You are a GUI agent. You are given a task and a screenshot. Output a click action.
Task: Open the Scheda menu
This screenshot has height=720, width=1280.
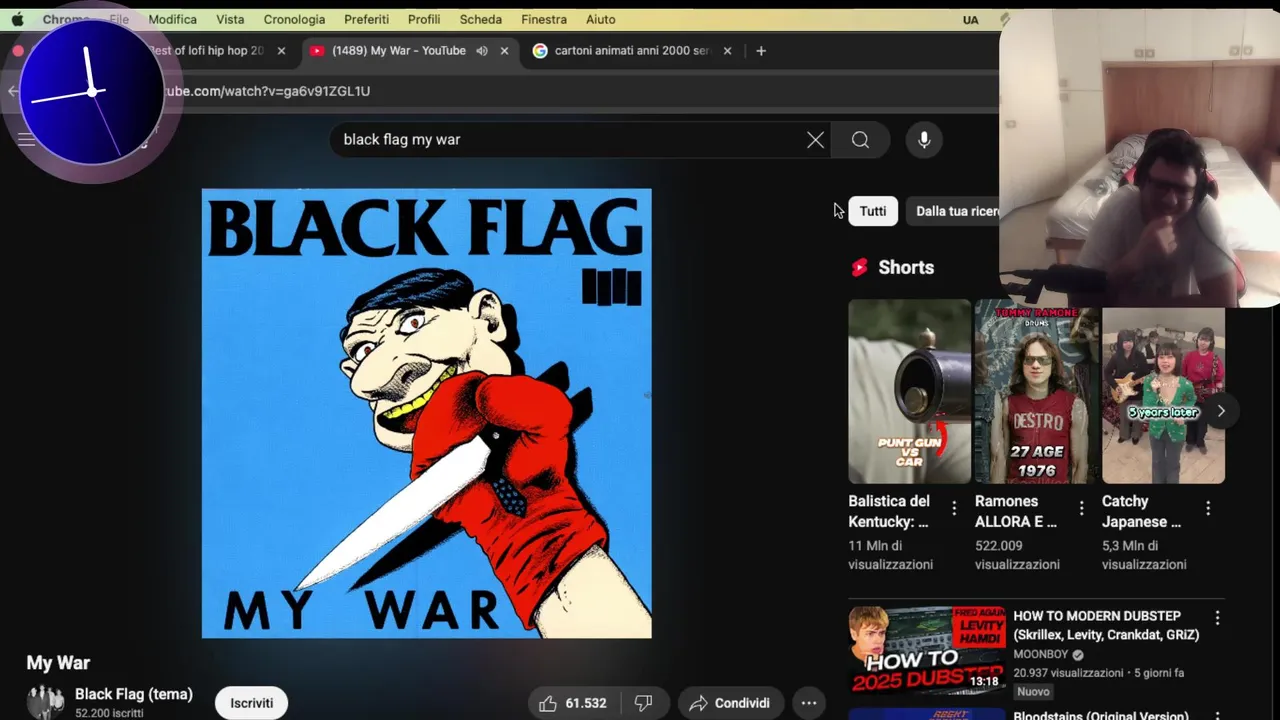[x=481, y=19]
